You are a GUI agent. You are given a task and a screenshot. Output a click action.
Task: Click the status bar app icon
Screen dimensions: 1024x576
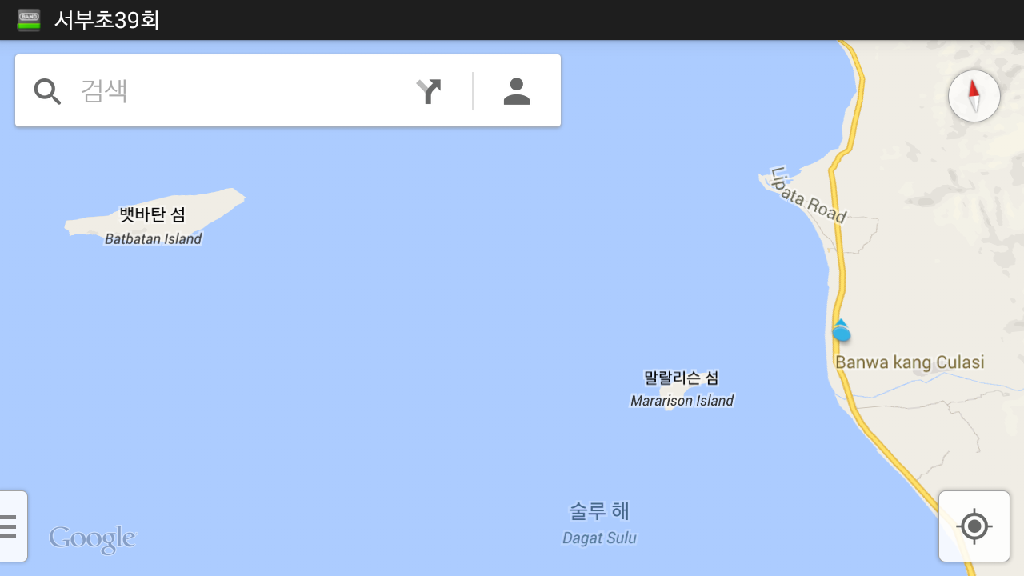coord(29,20)
